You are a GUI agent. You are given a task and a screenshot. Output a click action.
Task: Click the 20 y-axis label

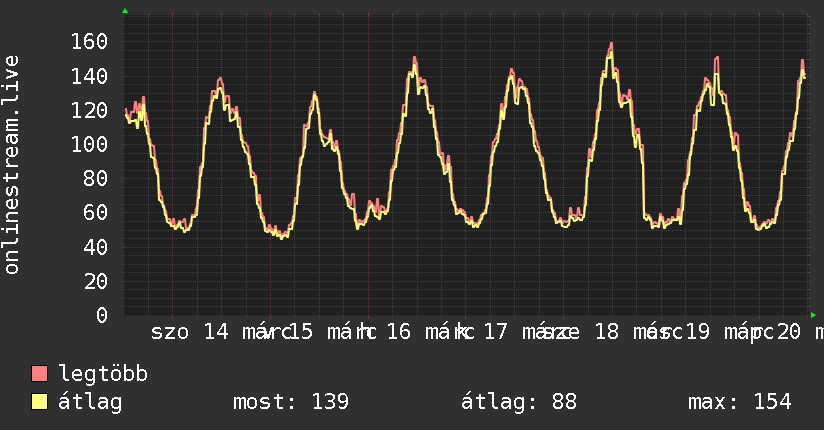point(96,282)
